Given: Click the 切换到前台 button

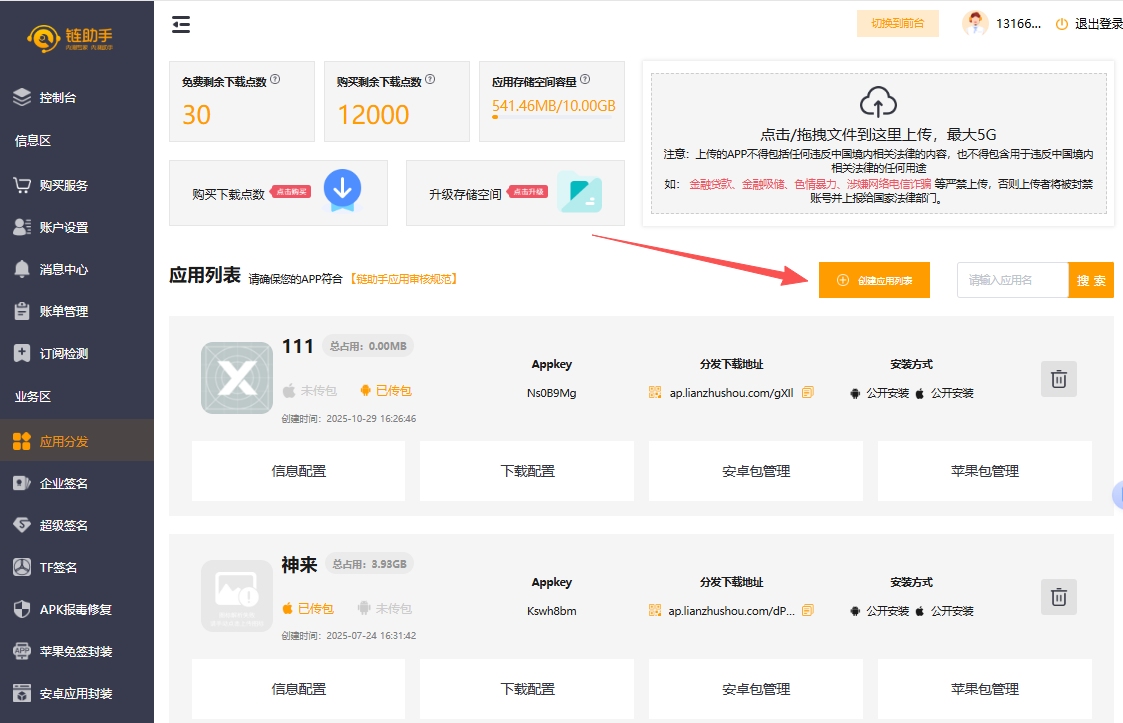Looking at the screenshot, I should [897, 24].
